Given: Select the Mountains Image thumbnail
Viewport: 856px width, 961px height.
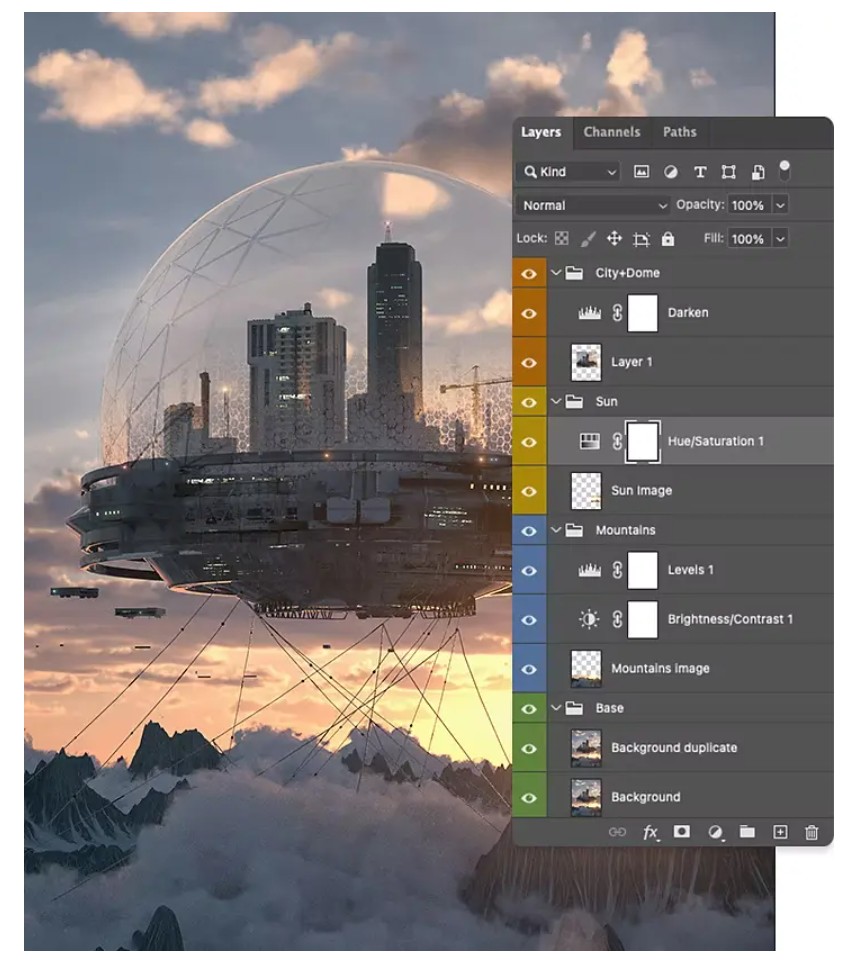Looking at the screenshot, I should [586, 669].
